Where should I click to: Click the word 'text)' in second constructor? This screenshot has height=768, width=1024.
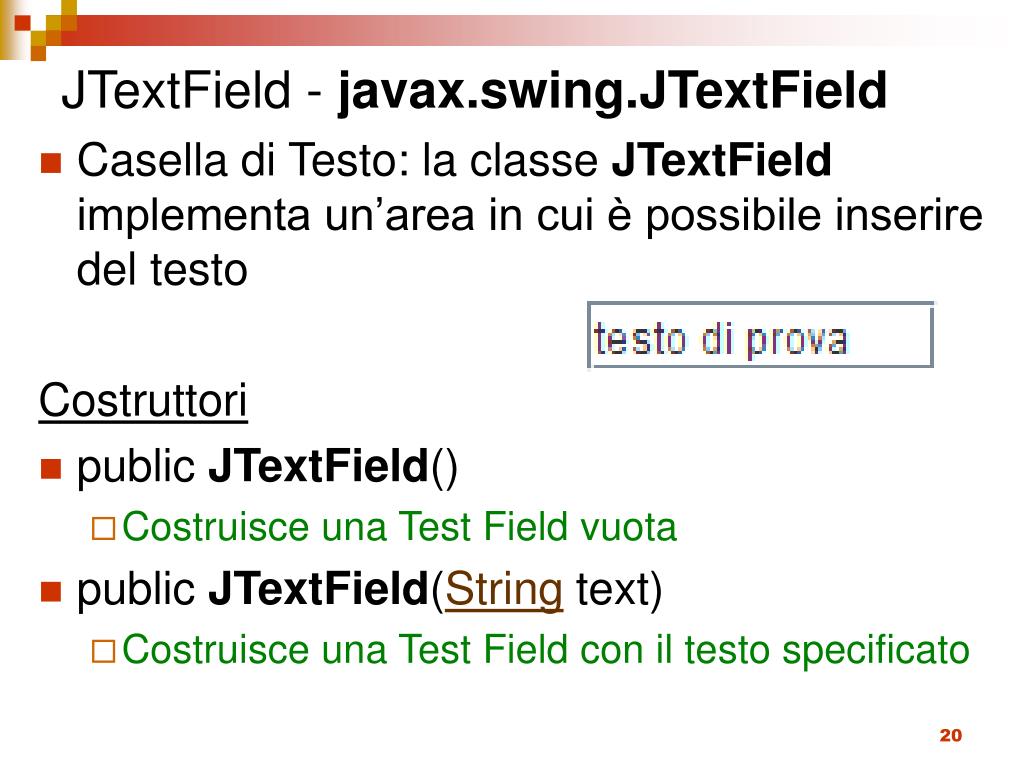pyautogui.click(x=618, y=590)
